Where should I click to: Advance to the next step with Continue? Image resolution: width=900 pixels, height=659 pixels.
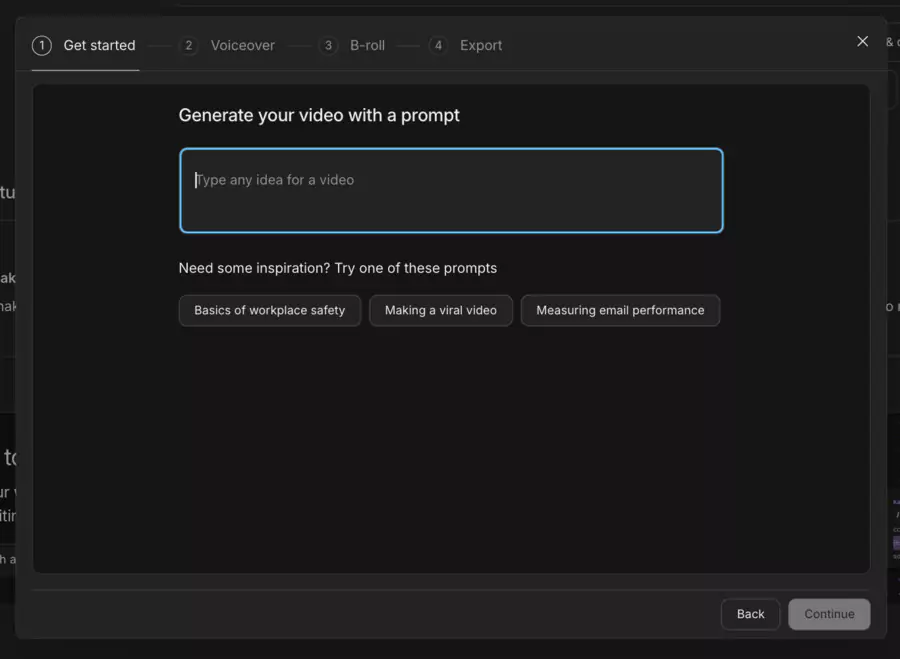[829, 614]
